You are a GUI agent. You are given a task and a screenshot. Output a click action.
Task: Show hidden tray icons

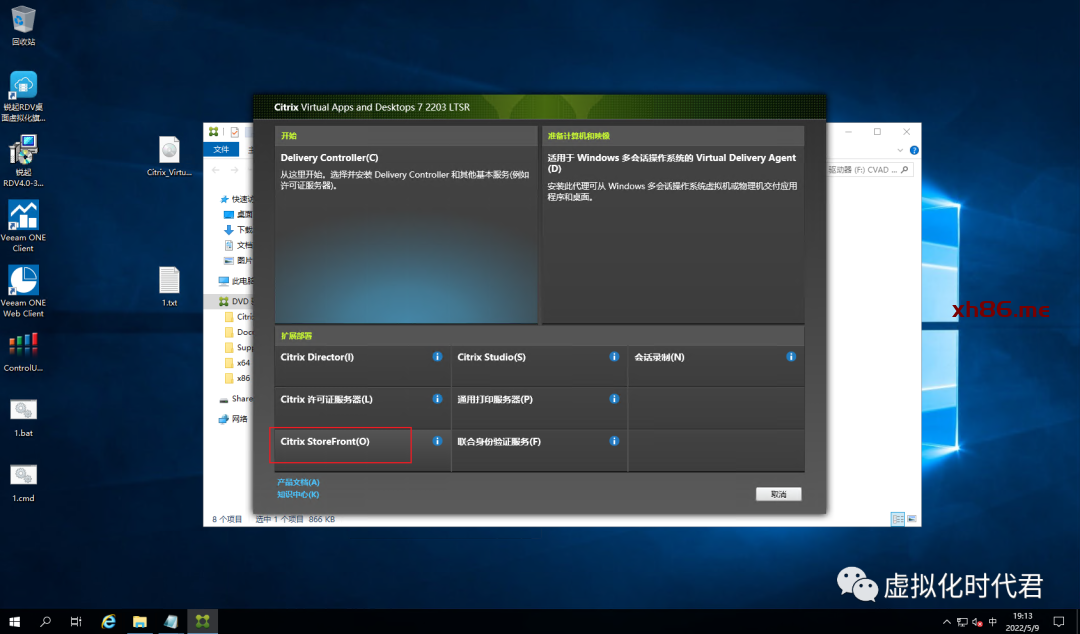tap(947, 622)
